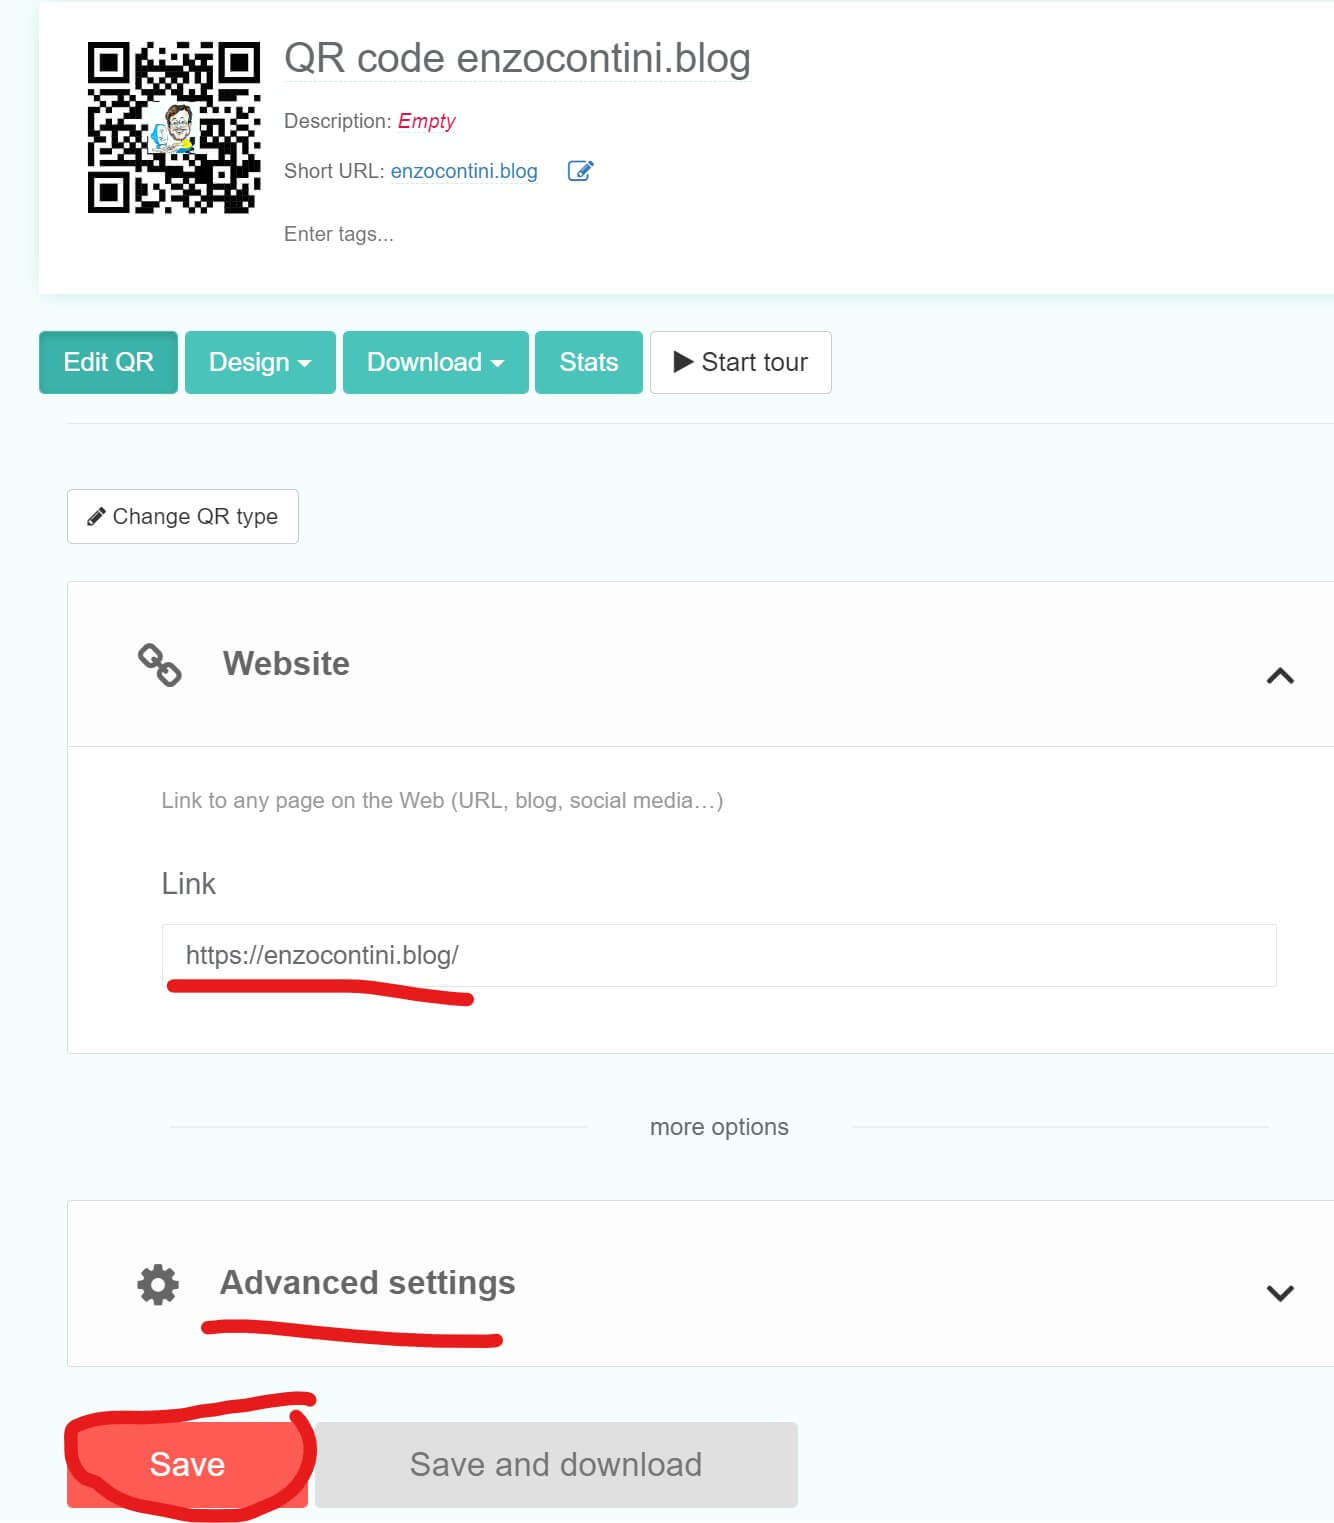Click the Enter tags field

339,234
